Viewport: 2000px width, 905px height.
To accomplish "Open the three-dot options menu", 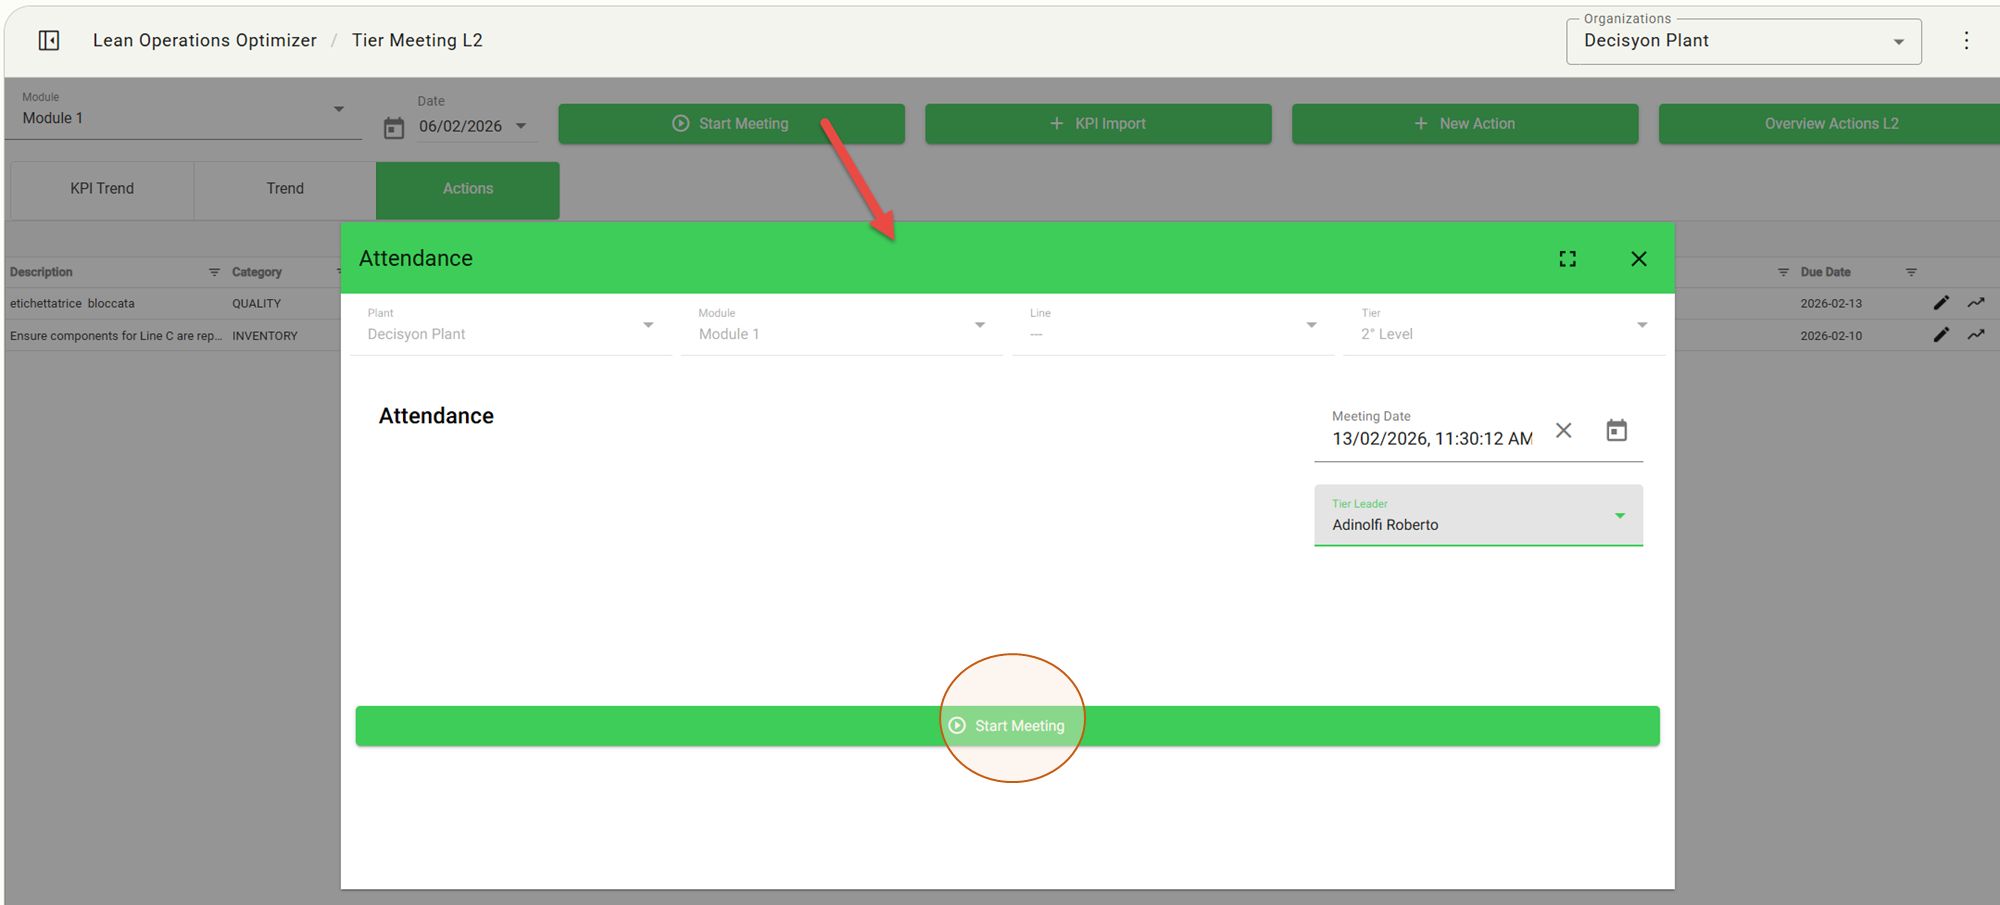I will [x=1966, y=40].
